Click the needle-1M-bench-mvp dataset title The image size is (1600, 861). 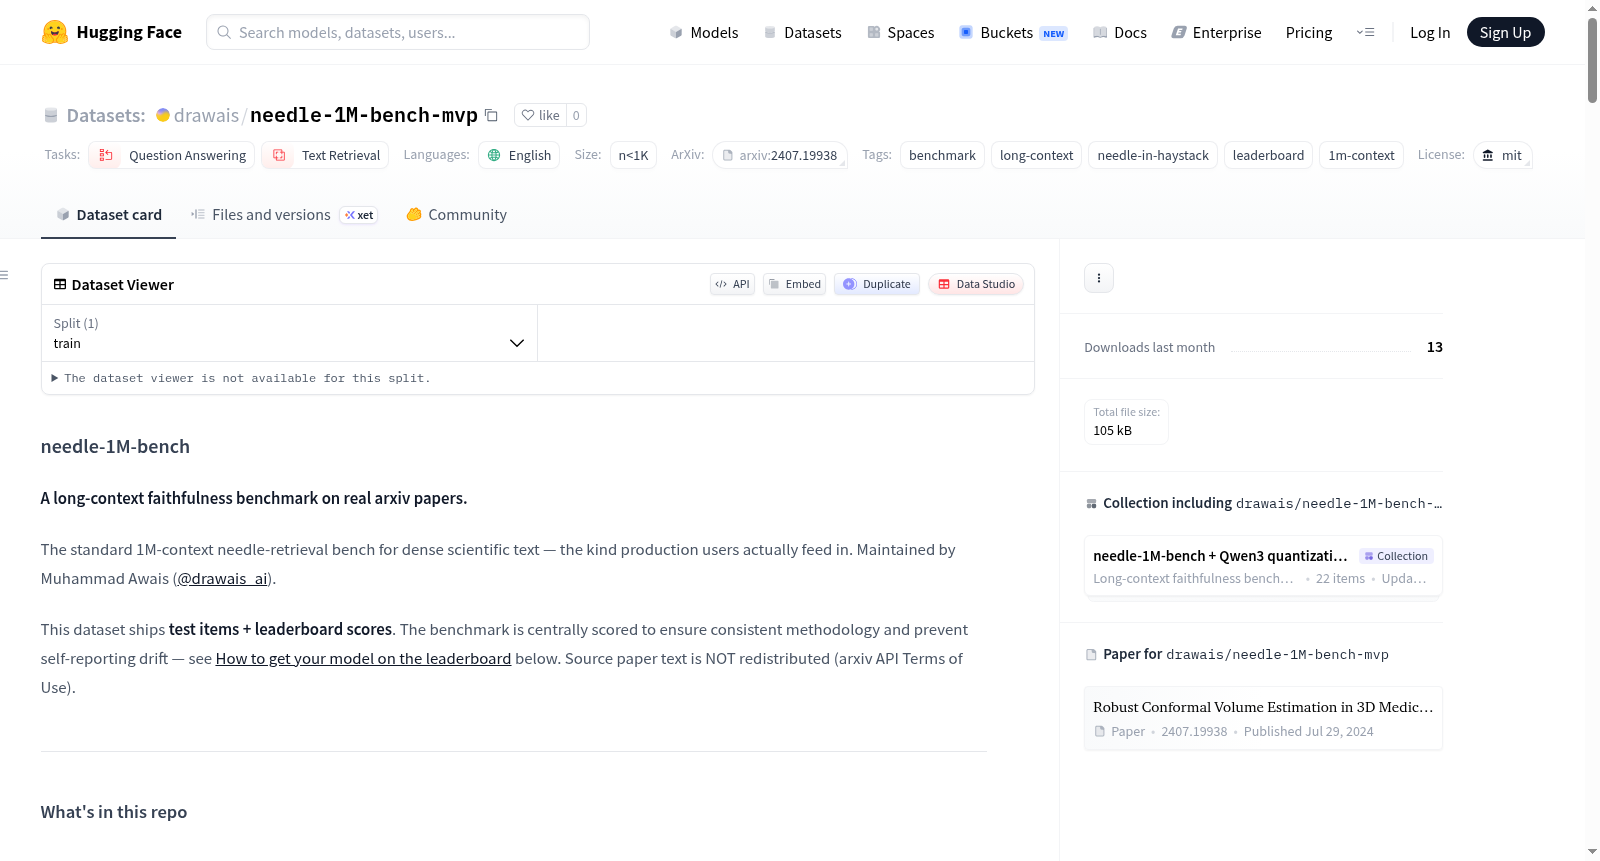point(364,115)
